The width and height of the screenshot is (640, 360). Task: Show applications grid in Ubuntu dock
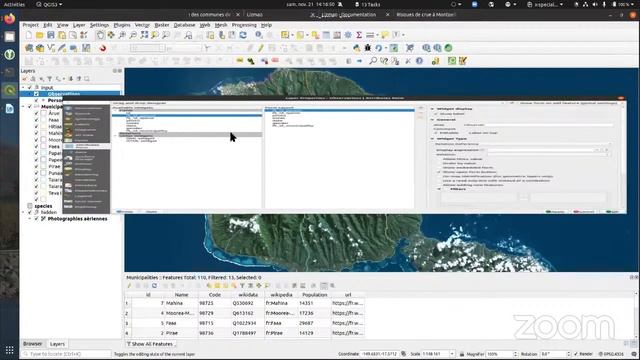[x=9, y=350]
